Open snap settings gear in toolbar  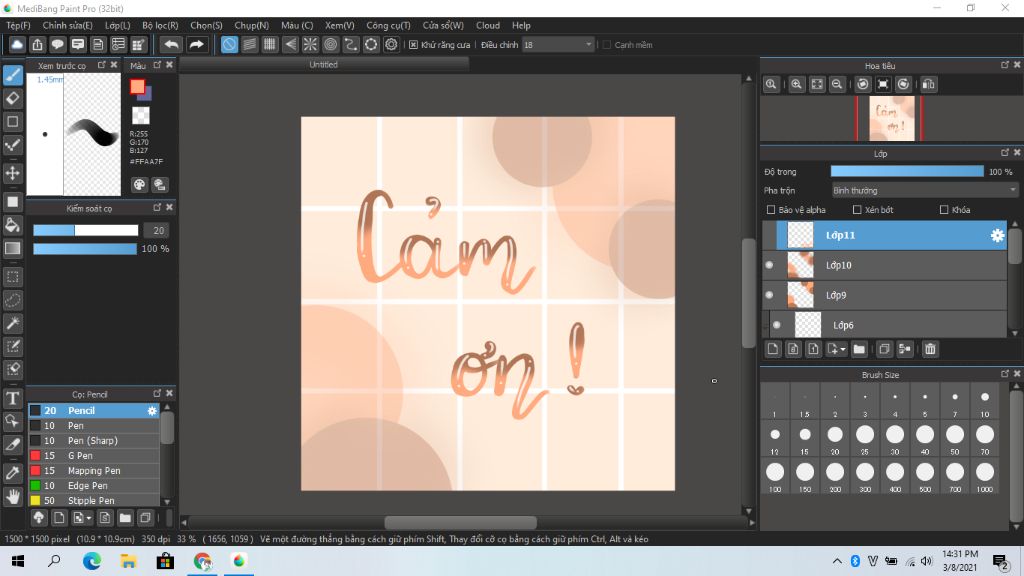point(391,44)
